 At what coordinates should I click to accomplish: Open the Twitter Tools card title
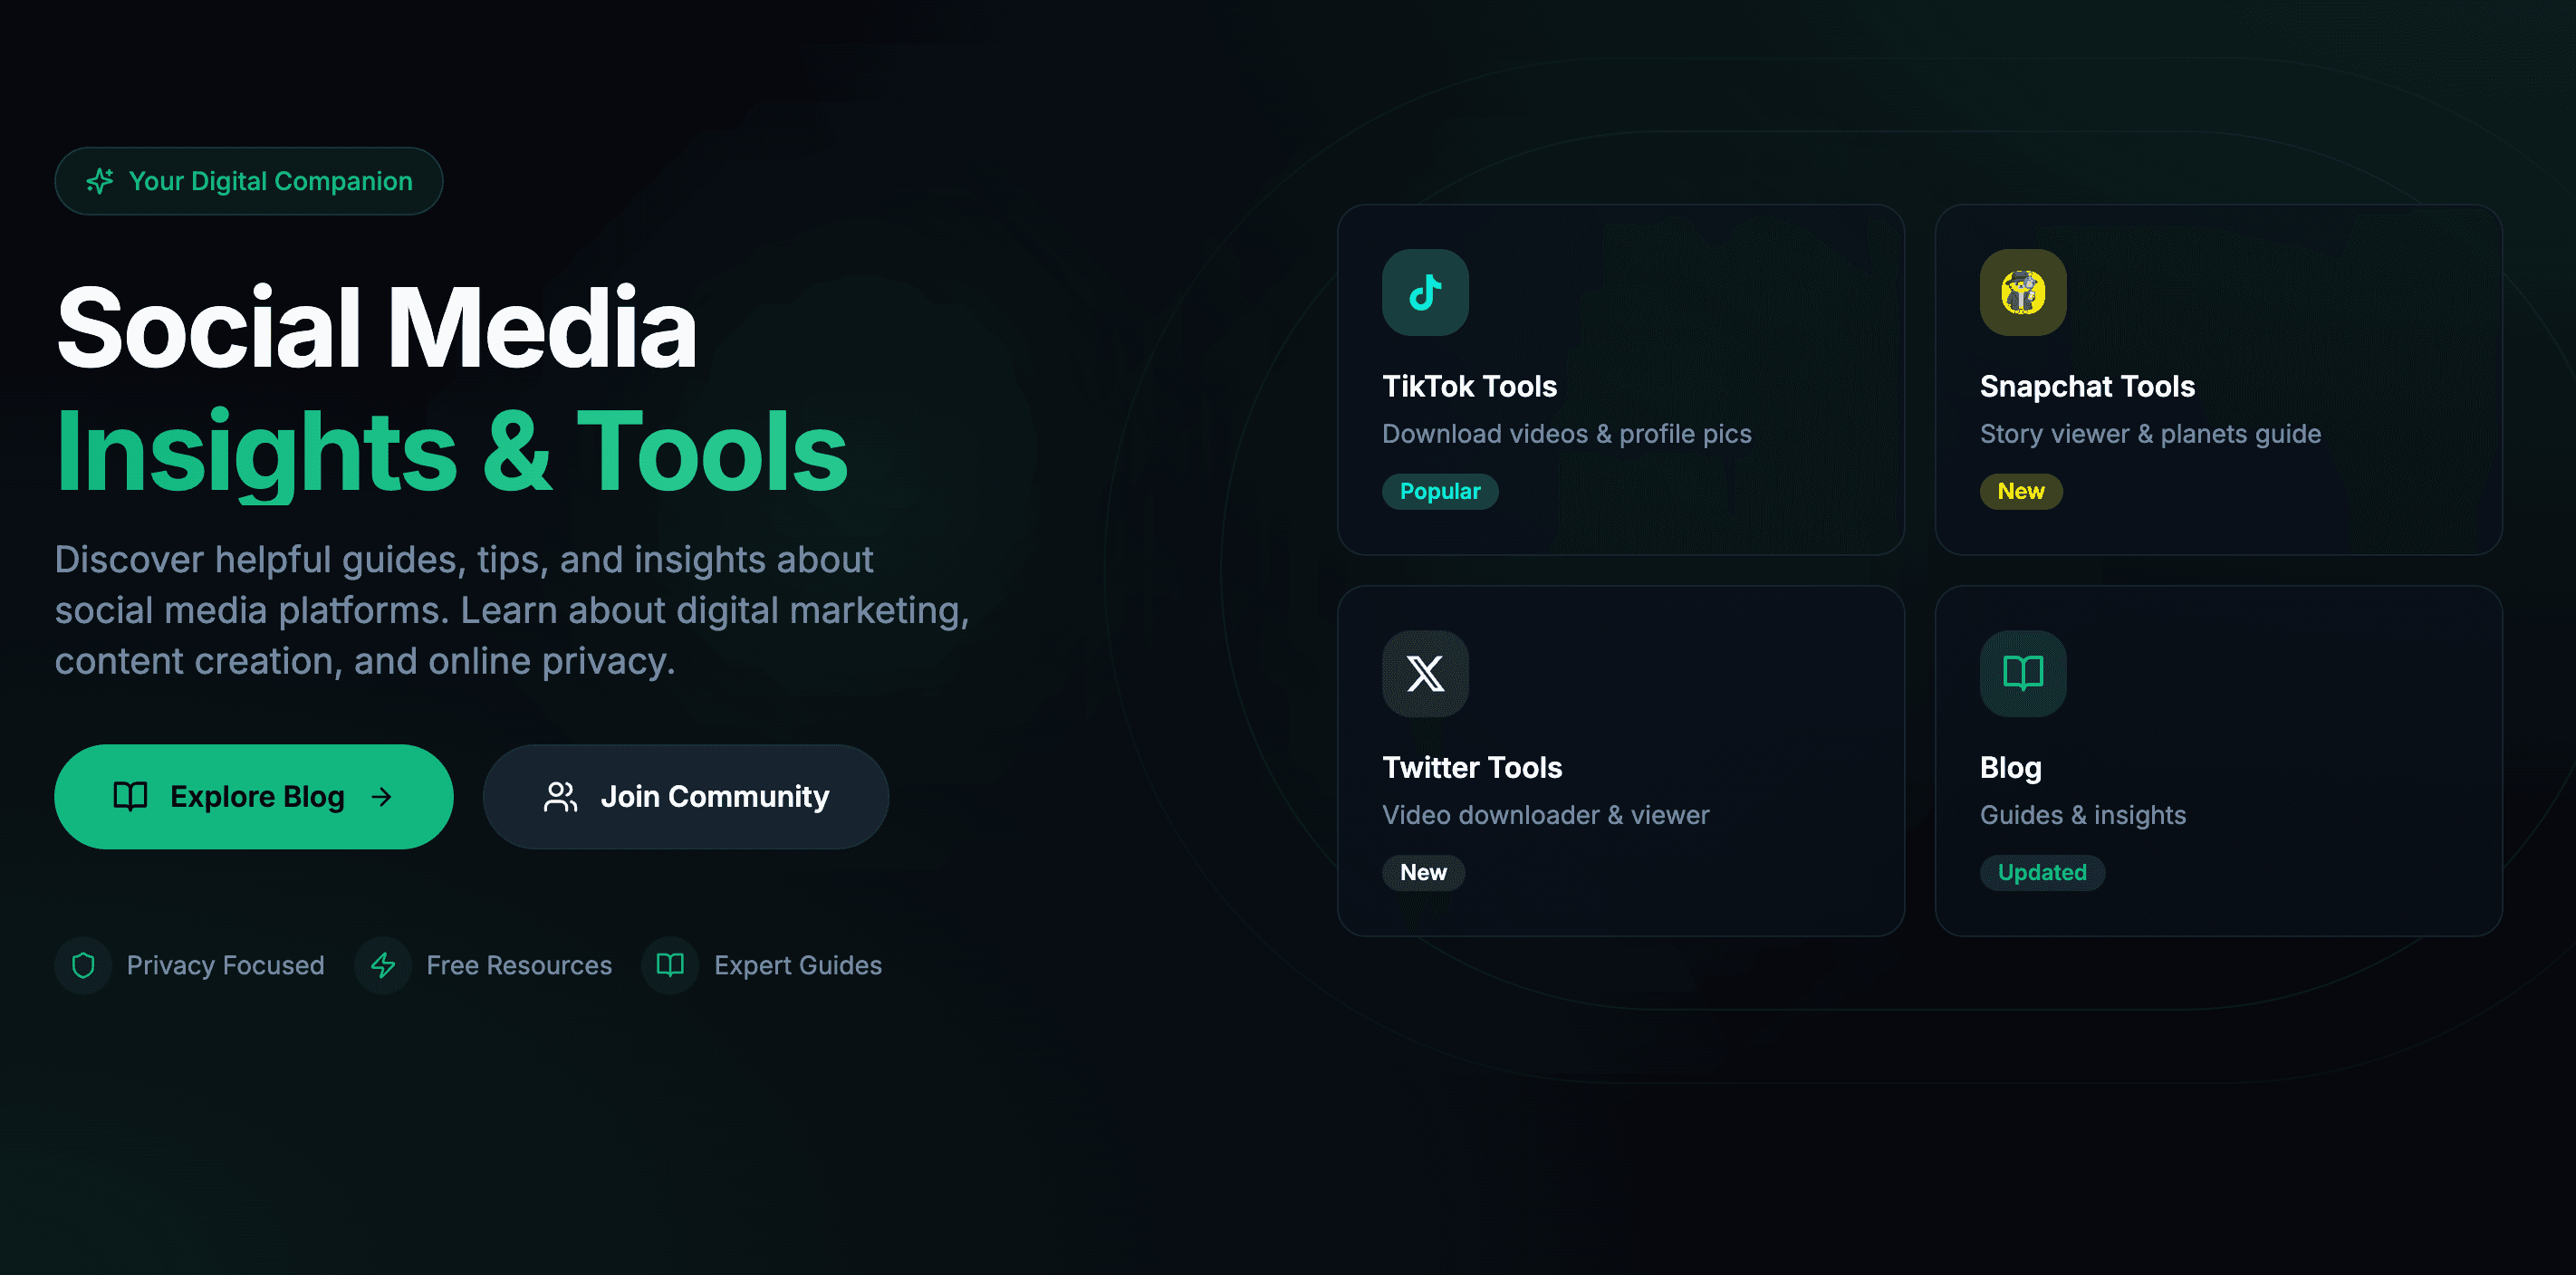point(1472,767)
